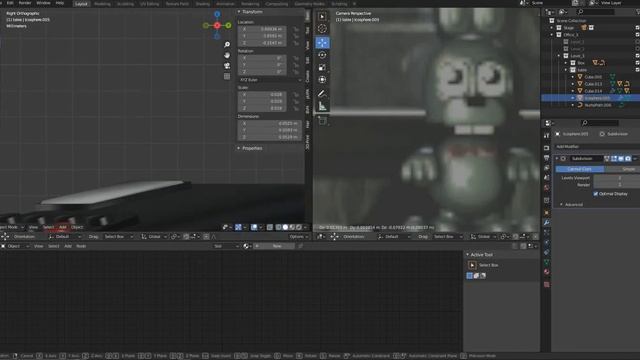Toggle lock on Rotation X value
The image size is (640, 360).
pos(296,58)
